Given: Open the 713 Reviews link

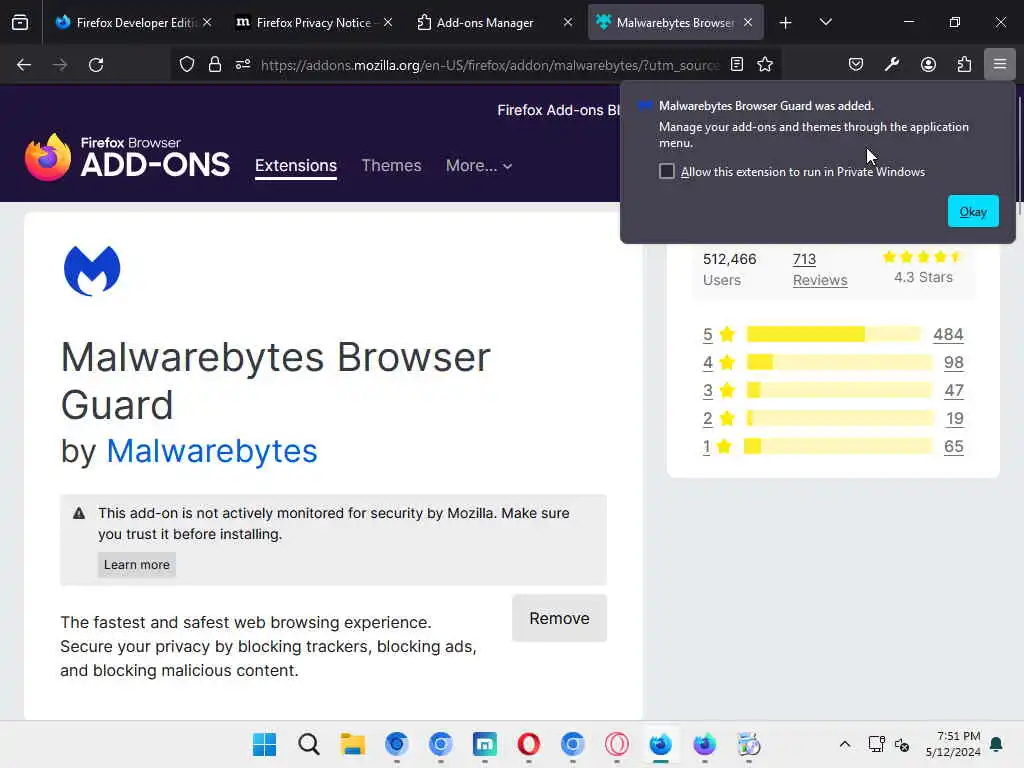Looking at the screenshot, I should (820, 270).
